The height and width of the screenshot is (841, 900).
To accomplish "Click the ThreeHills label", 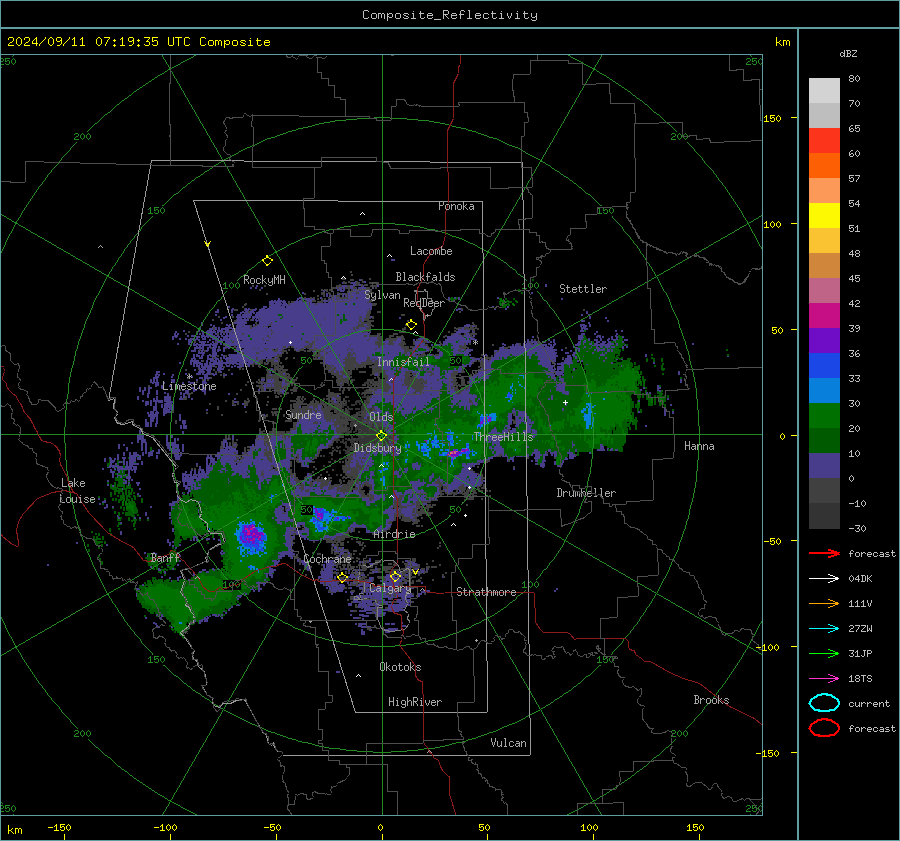I will pos(503,437).
